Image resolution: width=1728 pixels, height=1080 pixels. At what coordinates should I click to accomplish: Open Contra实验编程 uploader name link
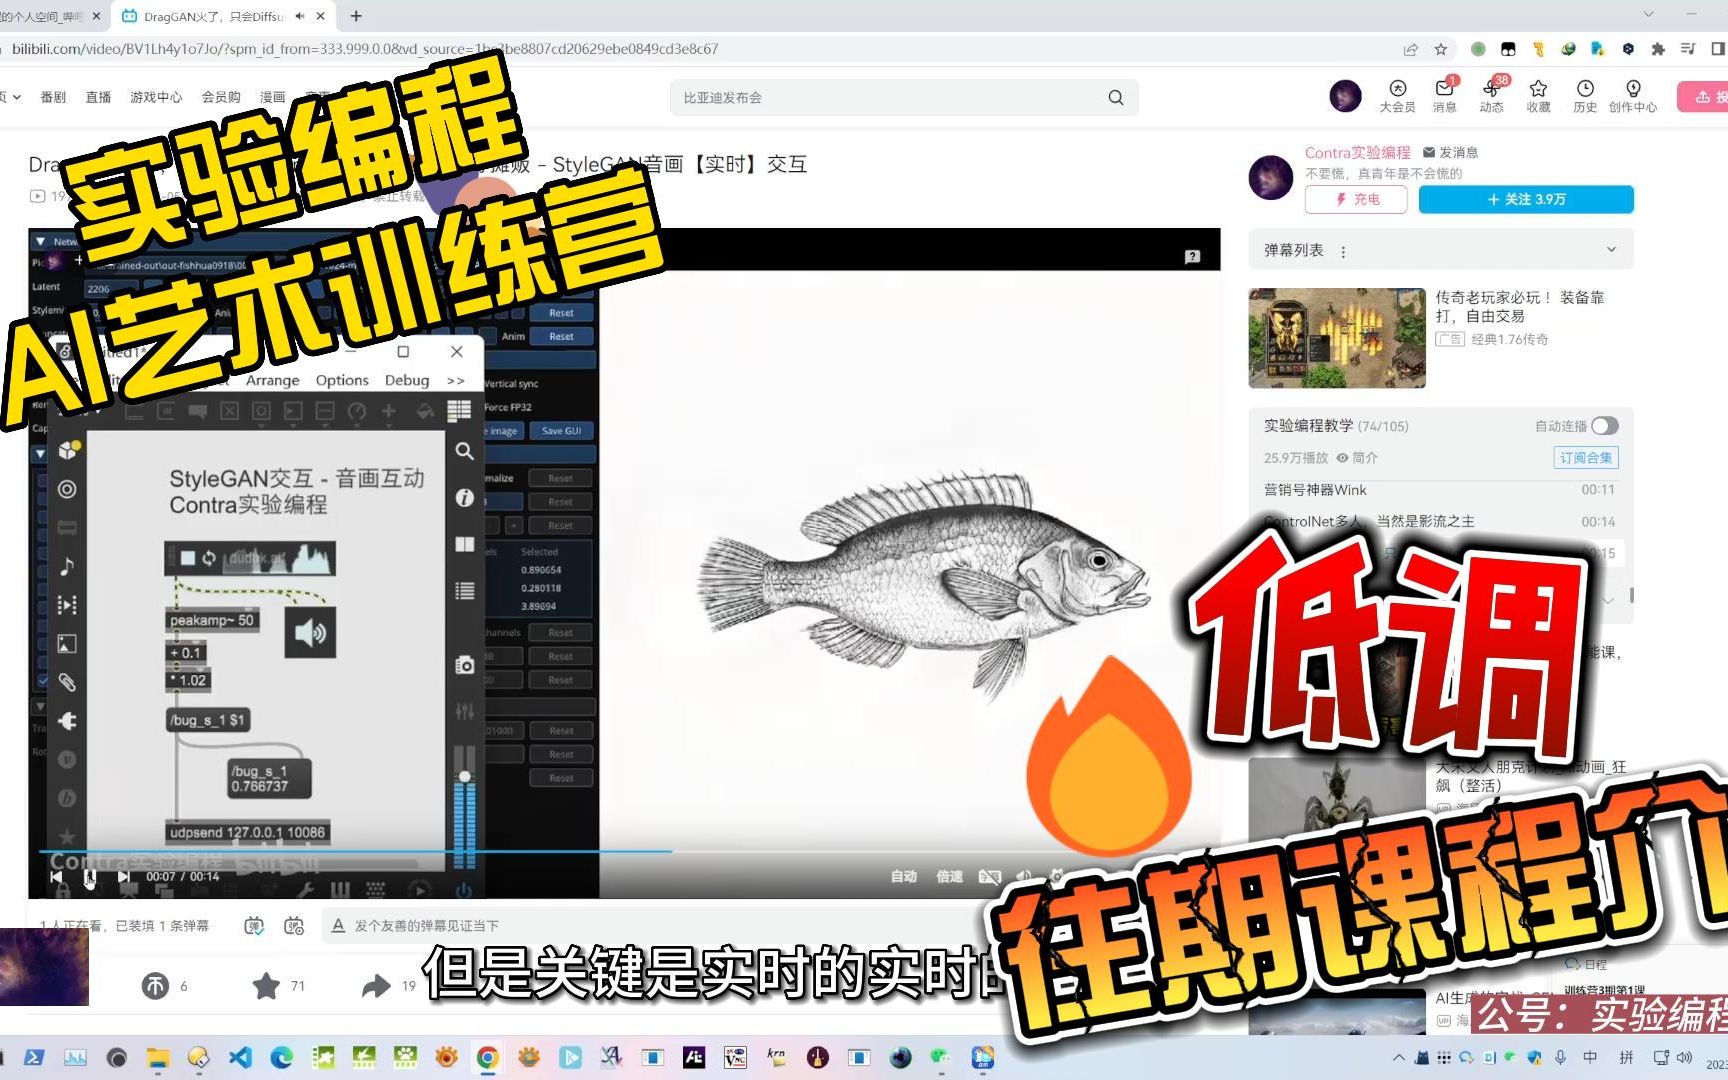tap(1357, 152)
